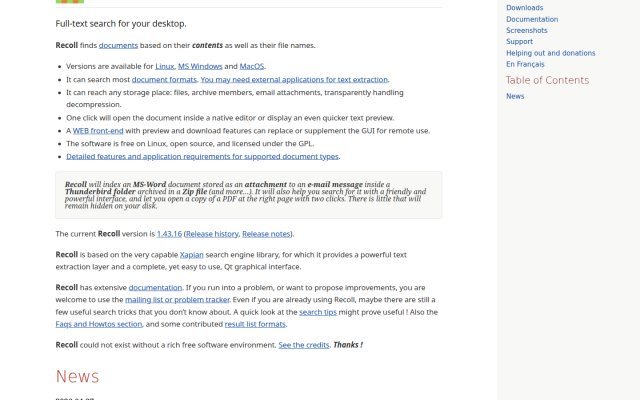Open external applications for text extraction link

(x=294, y=80)
